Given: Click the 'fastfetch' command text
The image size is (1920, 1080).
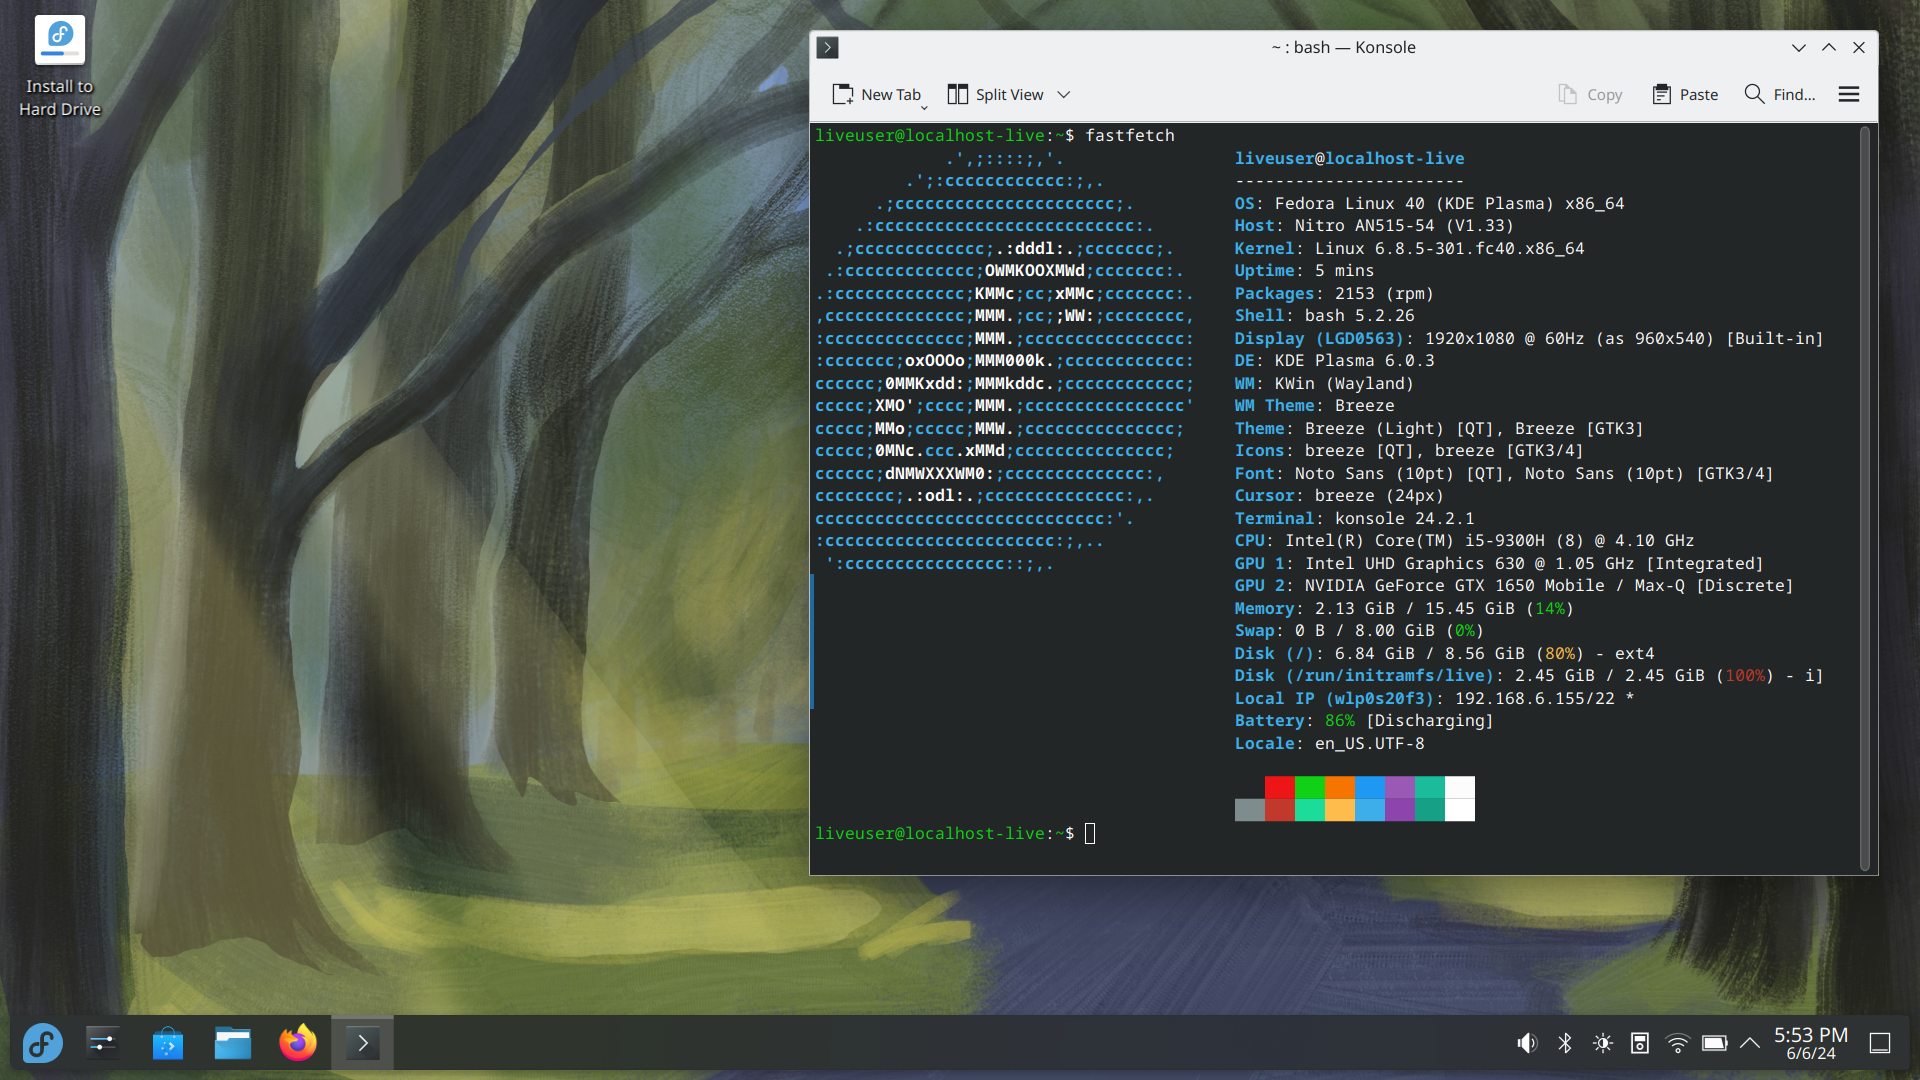Looking at the screenshot, I should (1130, 136).
